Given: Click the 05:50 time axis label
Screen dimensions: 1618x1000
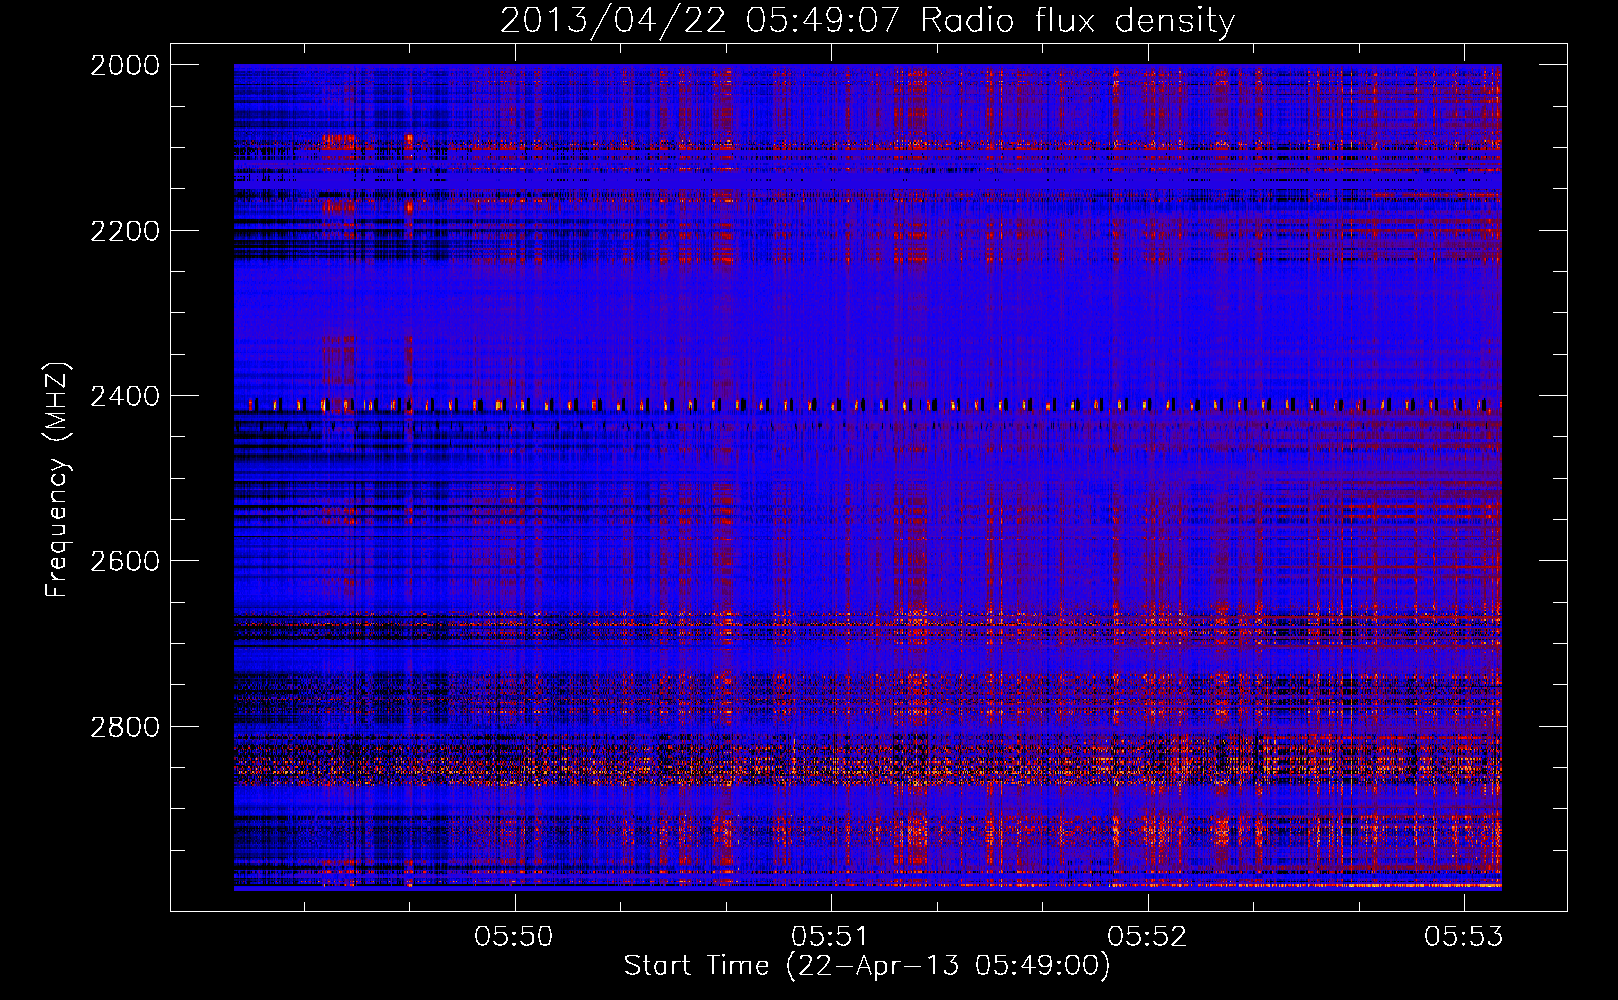Looking at the screenshot, I should (514, 936).
